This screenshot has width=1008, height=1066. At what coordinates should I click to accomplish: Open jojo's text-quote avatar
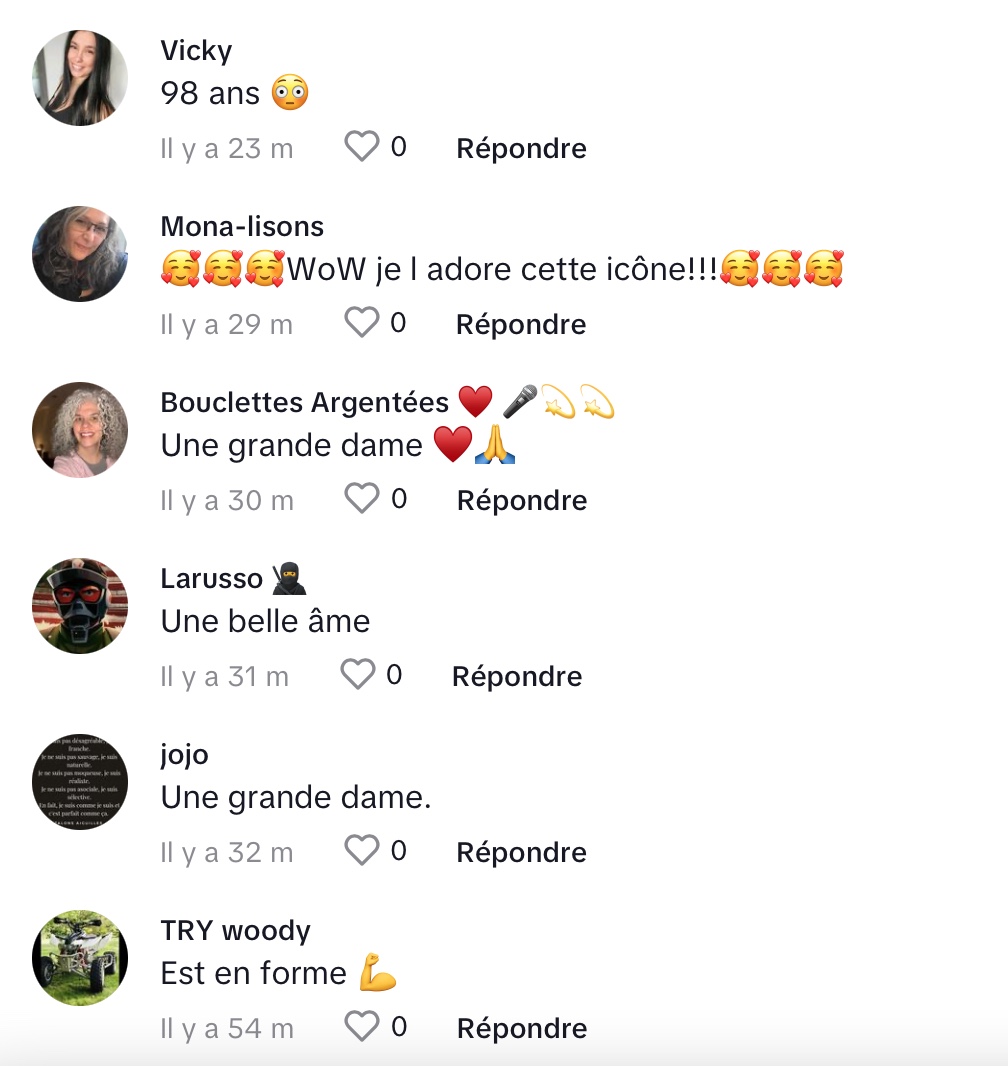(80, 782)
